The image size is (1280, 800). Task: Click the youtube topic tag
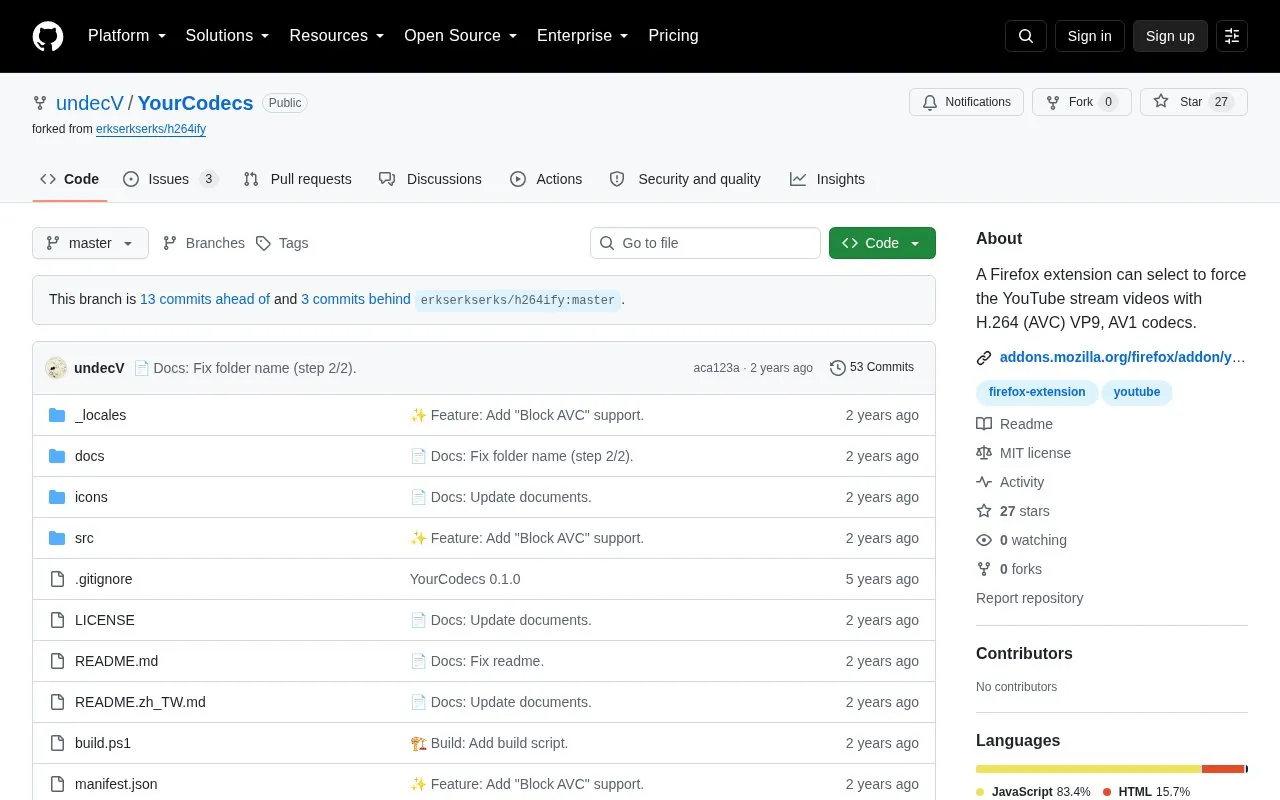[1137, 392]
